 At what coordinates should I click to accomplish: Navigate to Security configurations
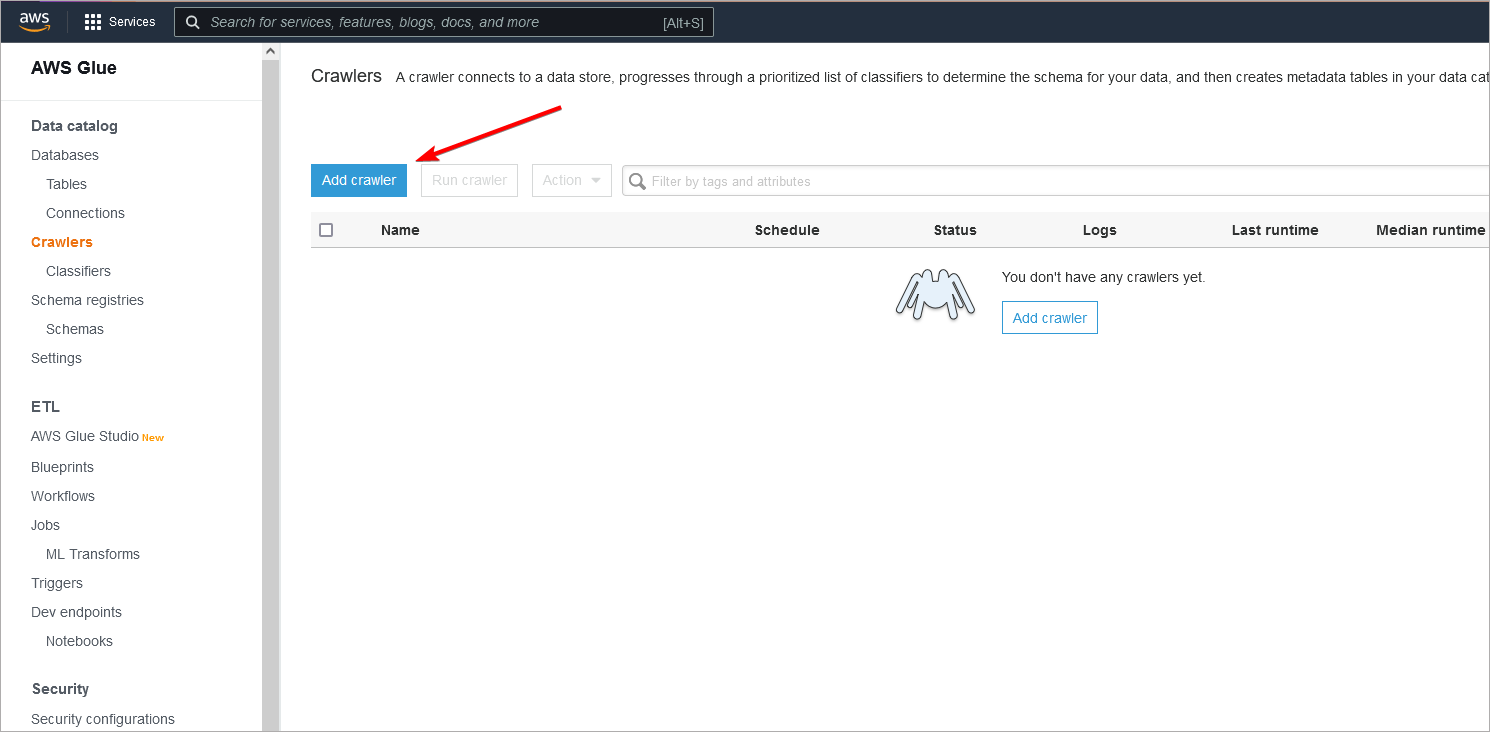click(102, 719)
